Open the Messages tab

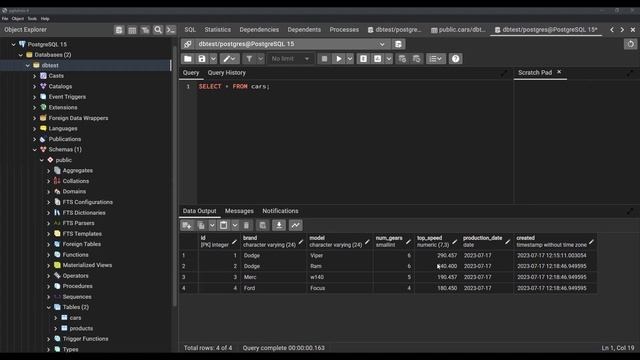point(239,211)
